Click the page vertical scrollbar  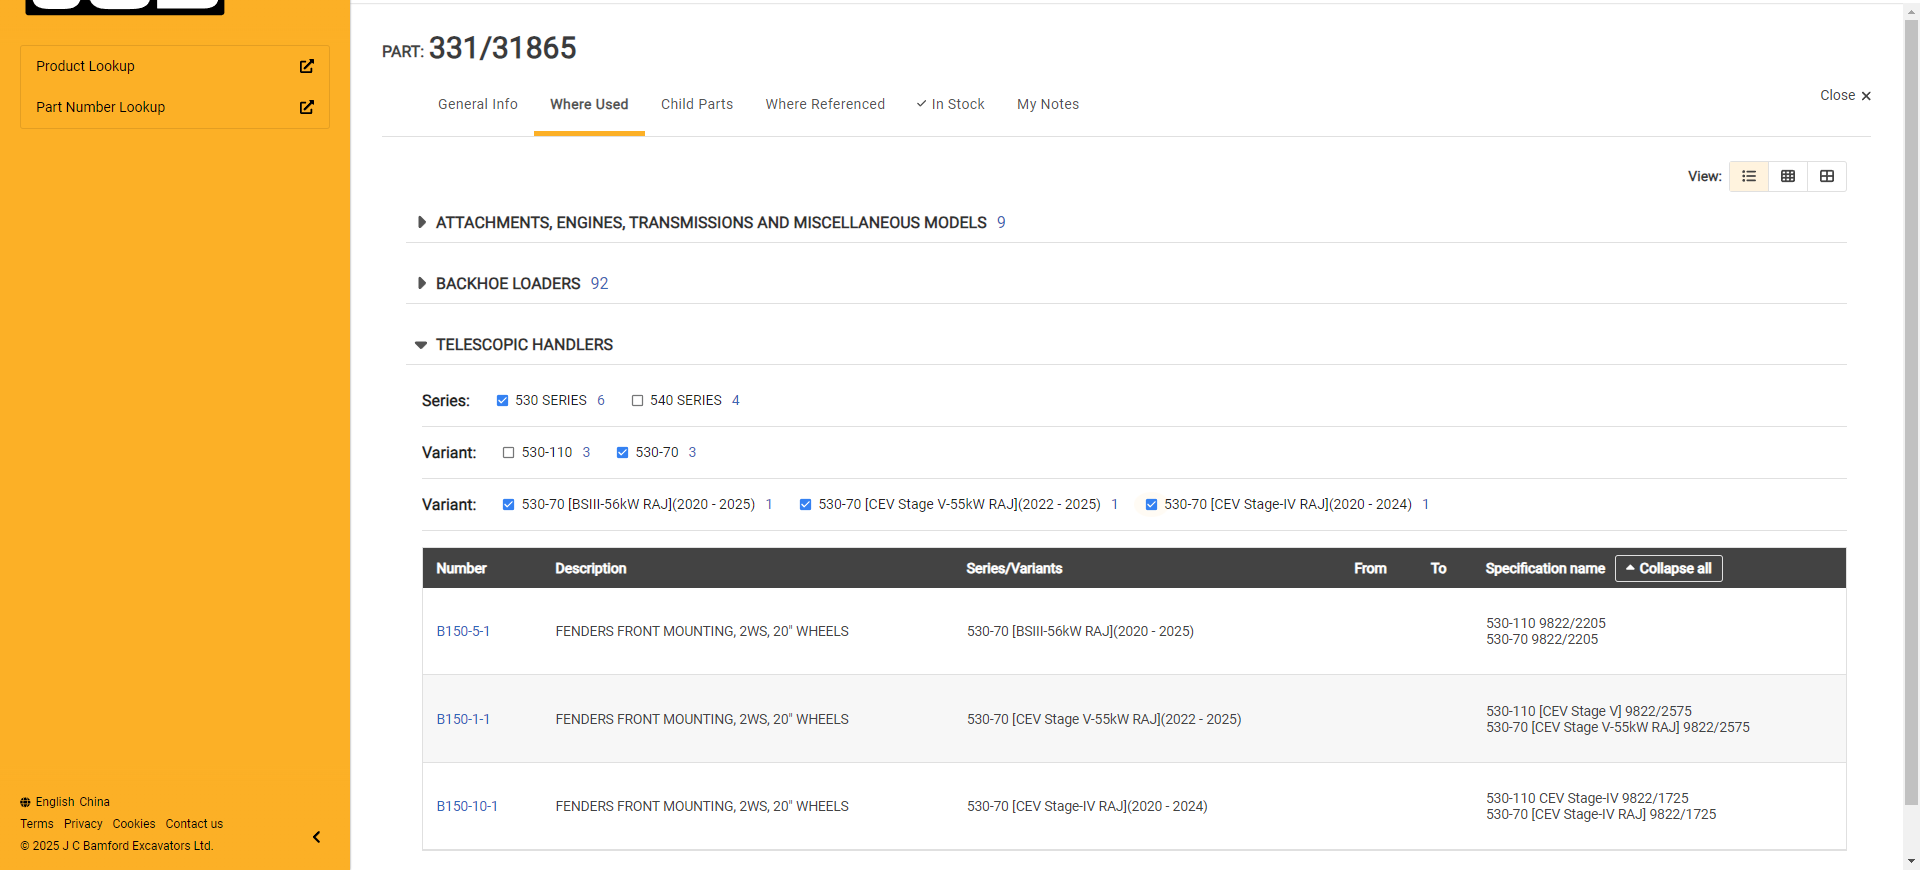[1911, 400]
